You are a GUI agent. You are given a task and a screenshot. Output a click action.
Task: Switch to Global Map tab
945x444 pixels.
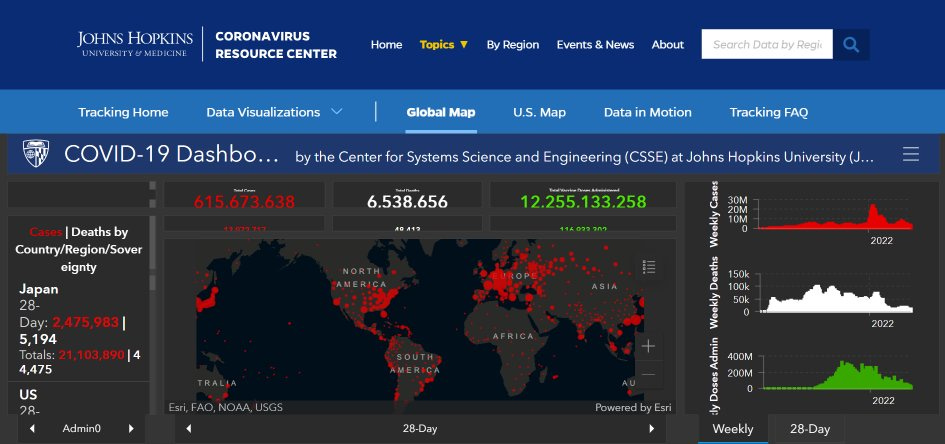441,112
